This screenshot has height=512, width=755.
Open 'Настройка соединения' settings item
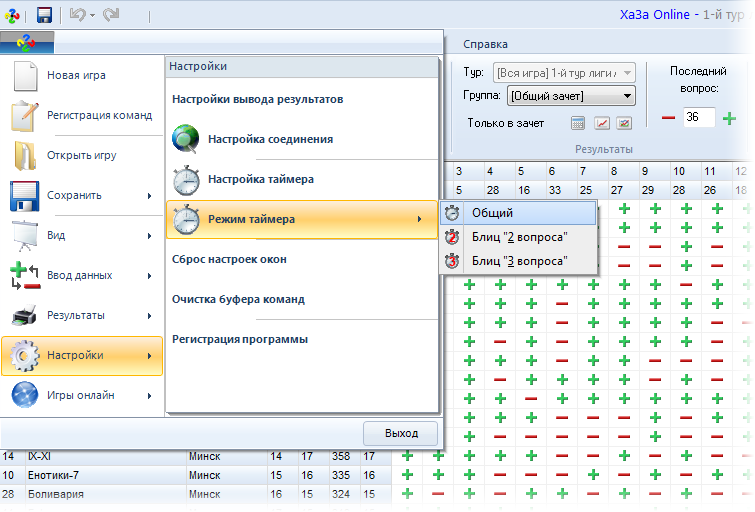(x=270, y=139)
